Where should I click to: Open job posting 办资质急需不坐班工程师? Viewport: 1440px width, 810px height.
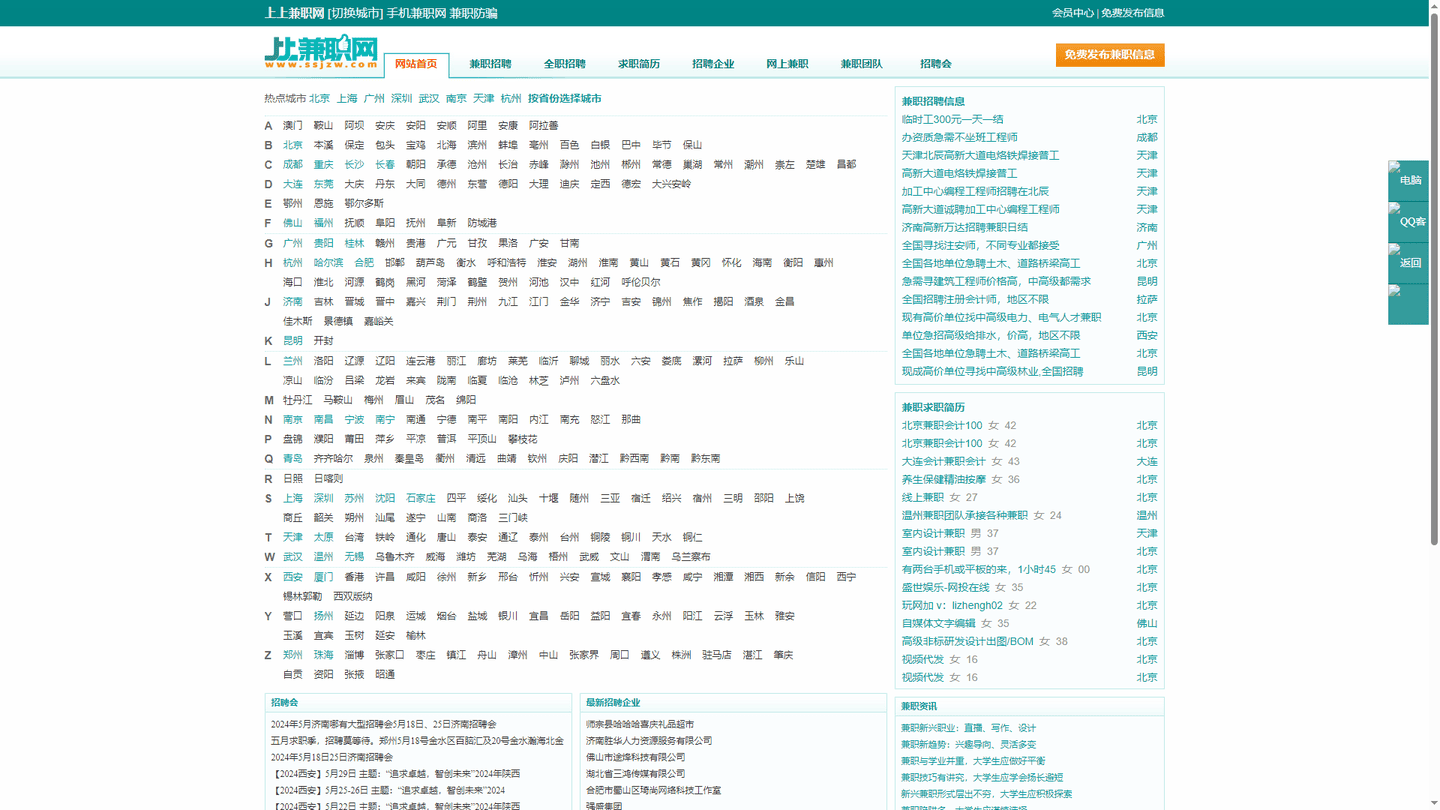click(959, 138)
